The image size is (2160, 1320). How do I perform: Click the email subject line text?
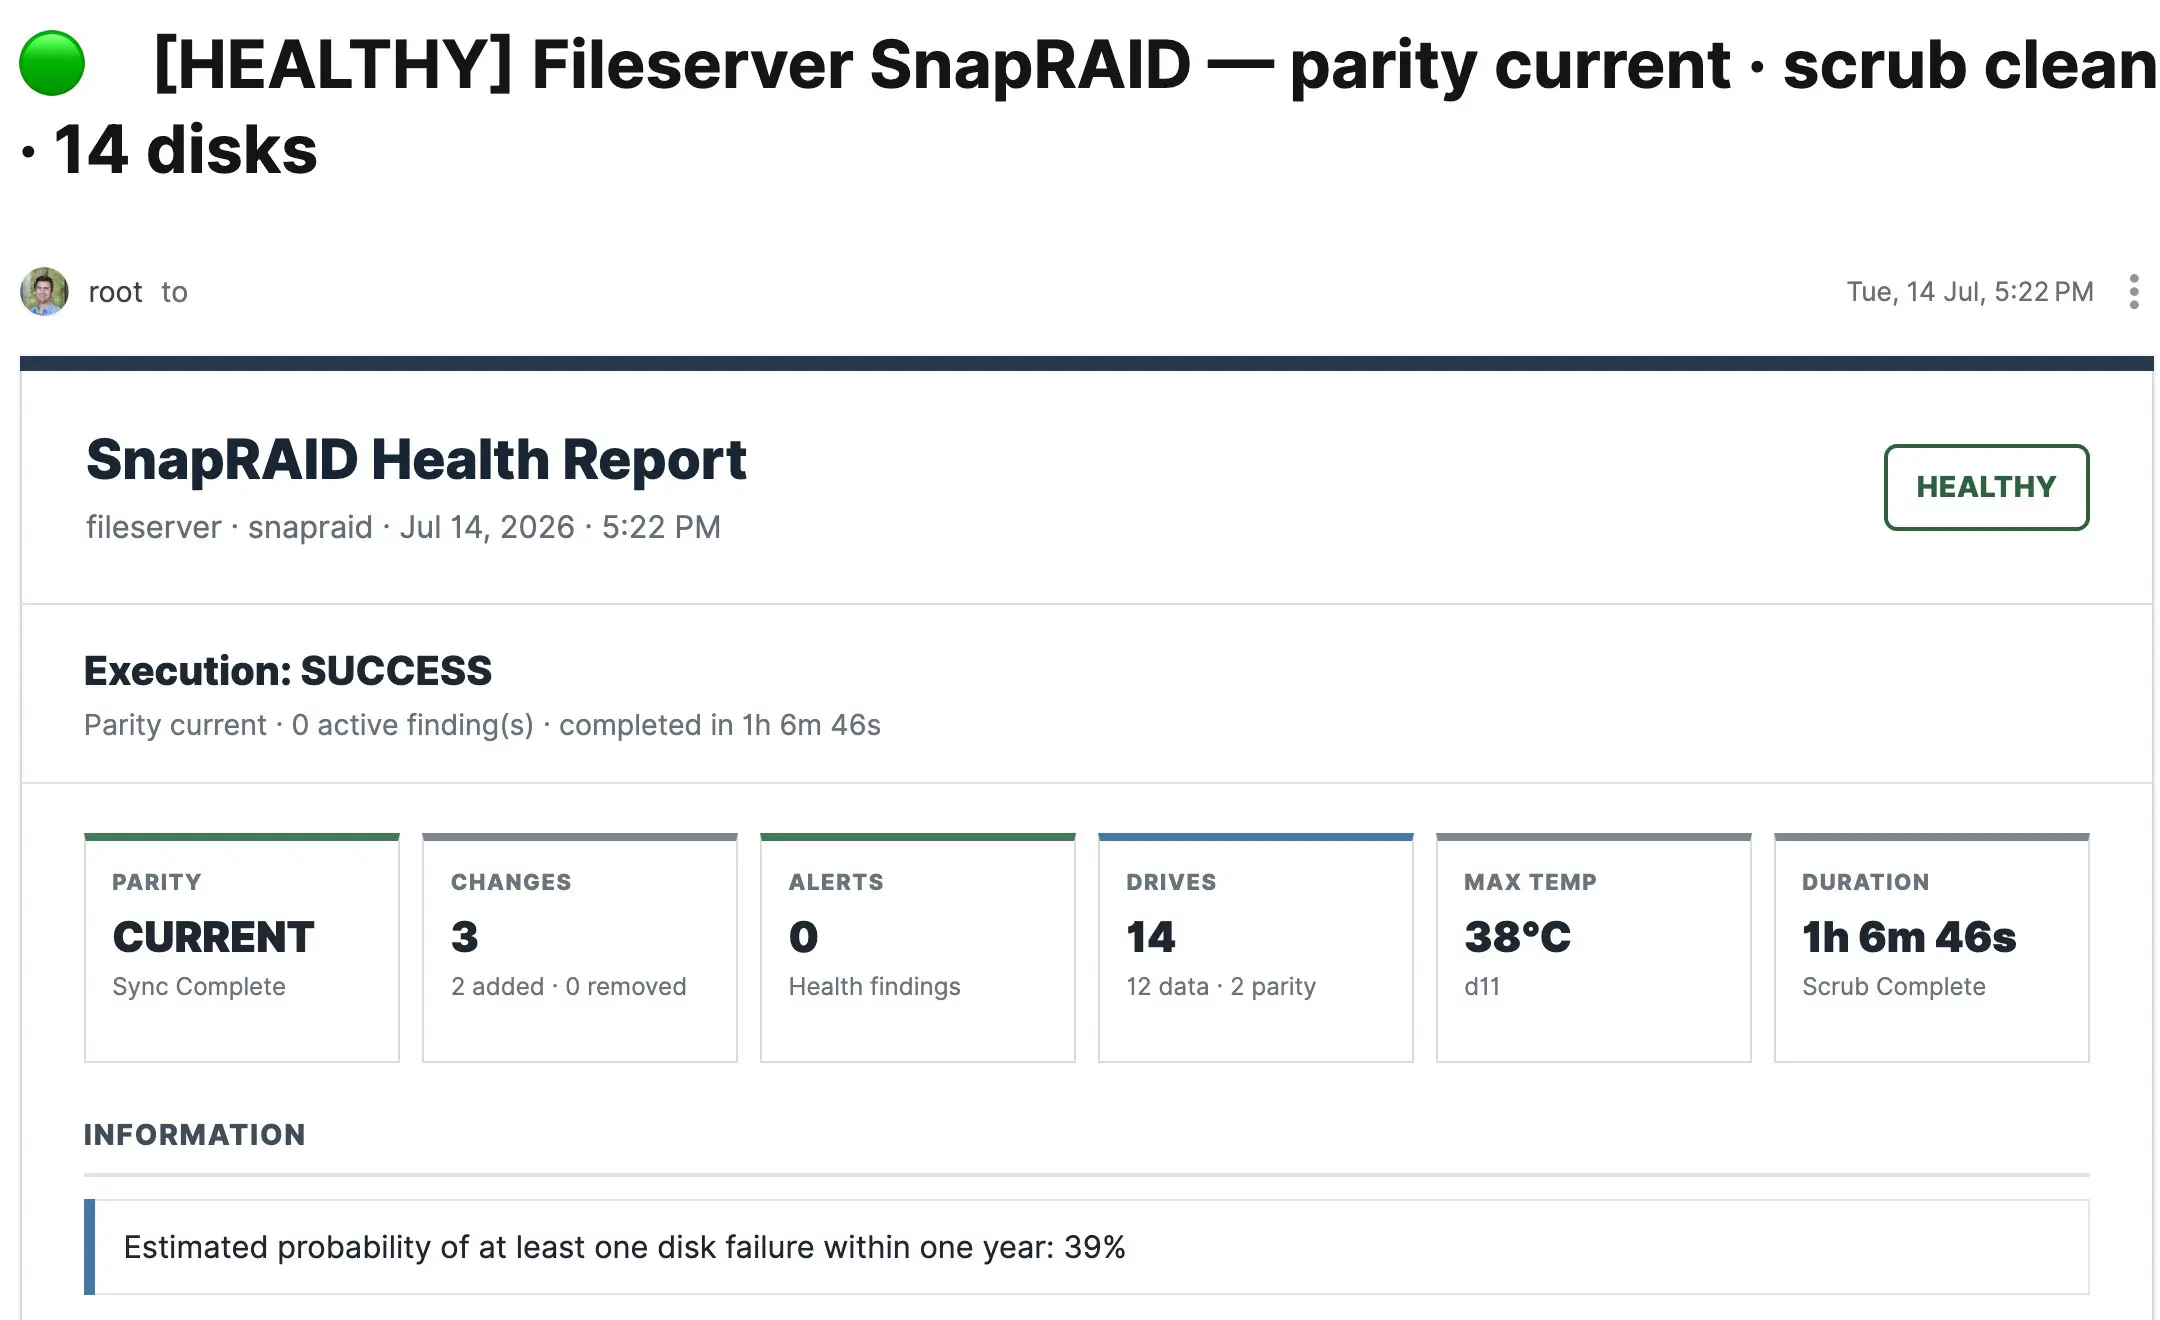pos(1088,106)
